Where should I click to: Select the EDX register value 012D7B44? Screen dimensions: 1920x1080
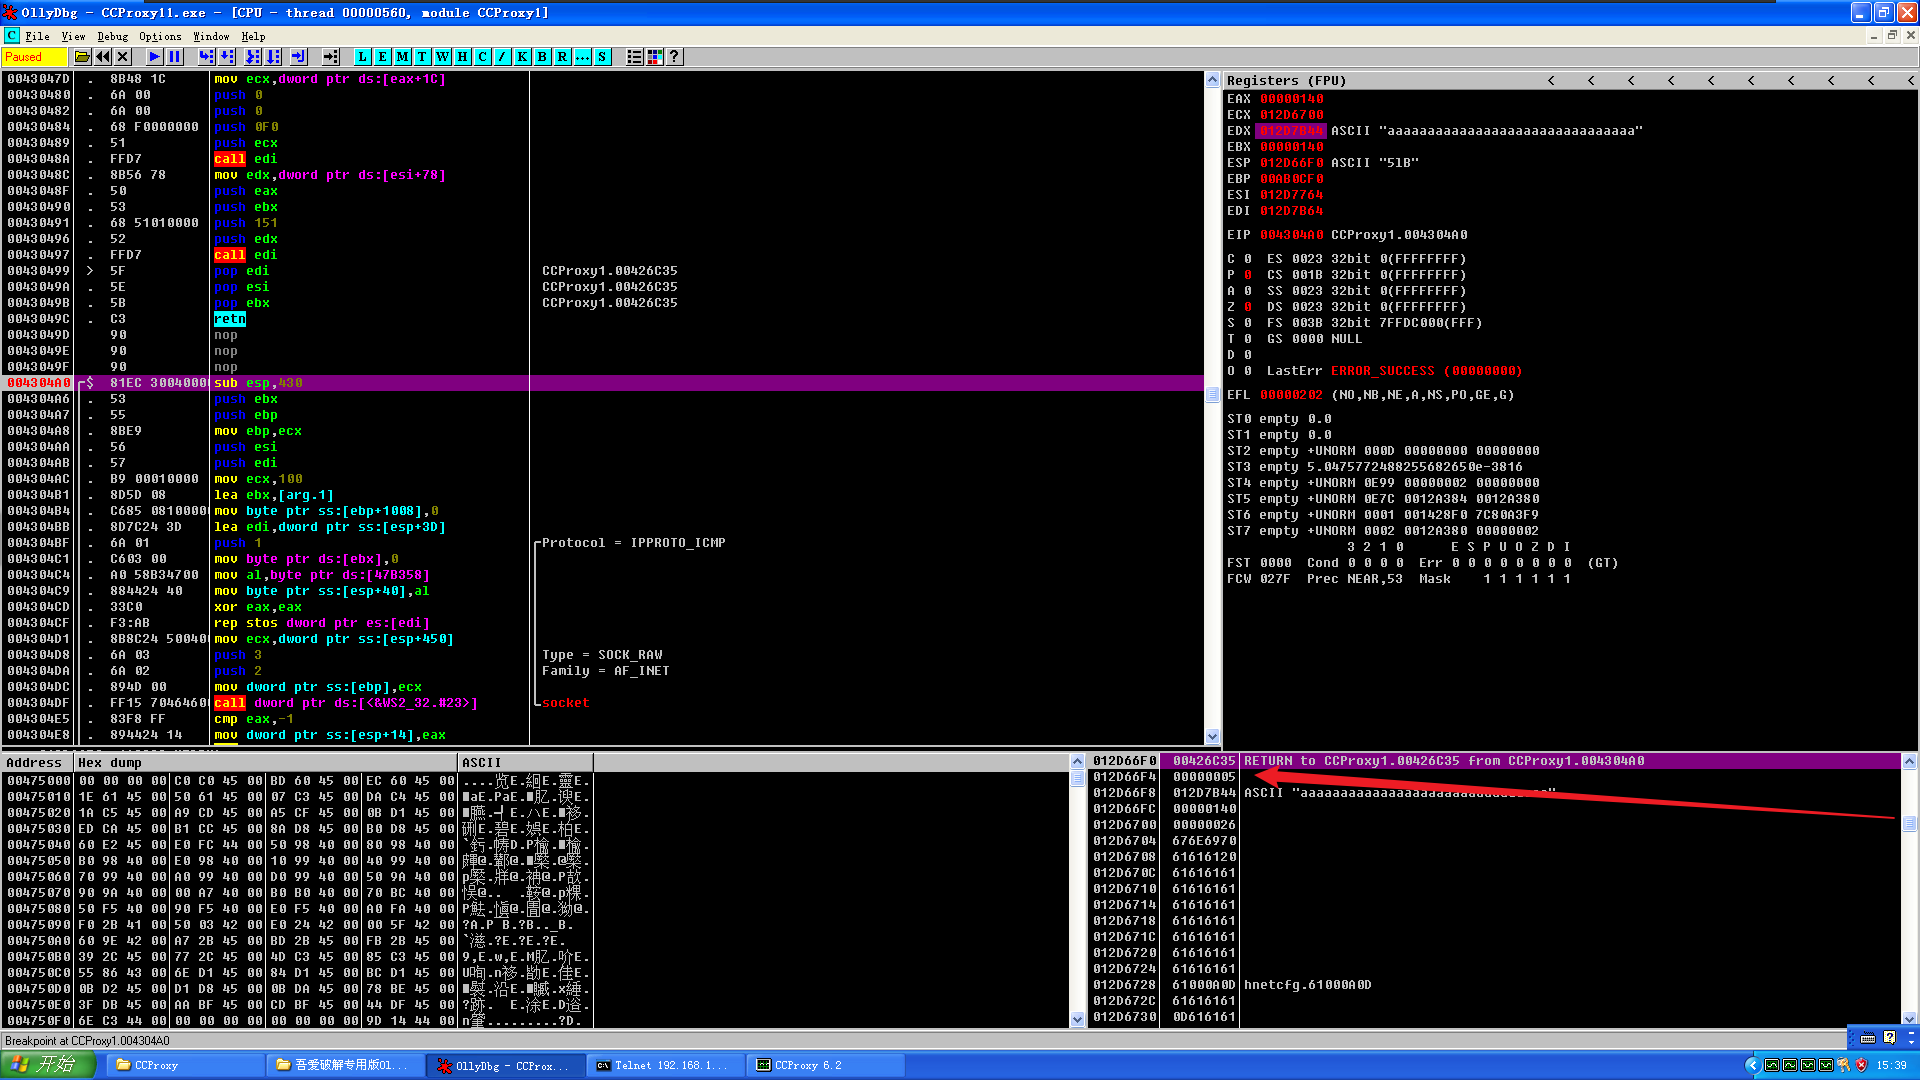1291,131
